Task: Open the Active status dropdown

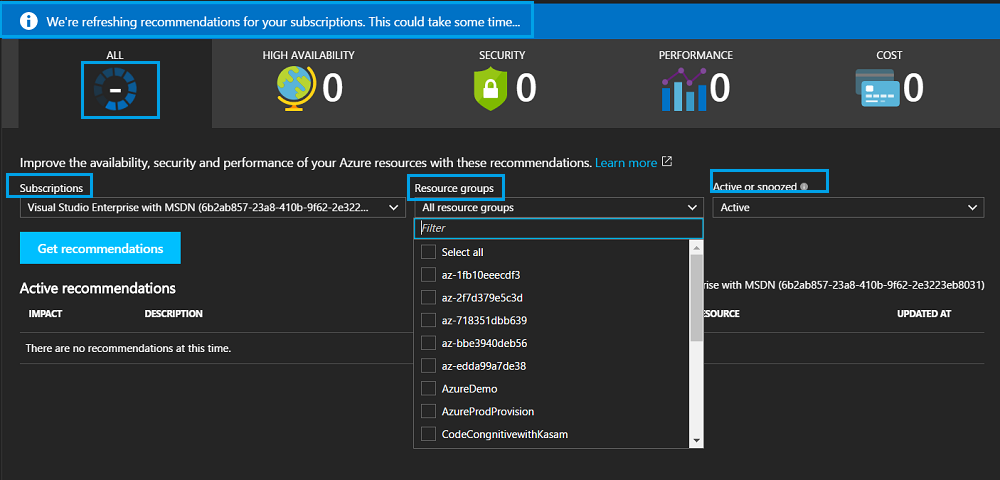Action: (847, 208)
